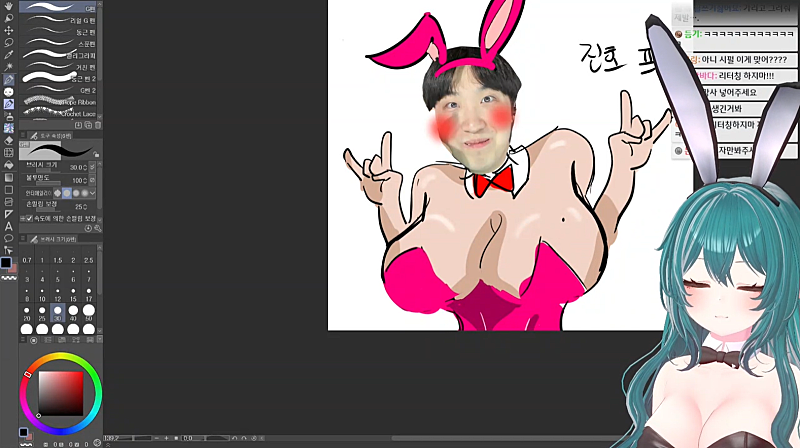Select the Frame border tool
This screenshot has height=448, width=800.
[x=9, y=202]
